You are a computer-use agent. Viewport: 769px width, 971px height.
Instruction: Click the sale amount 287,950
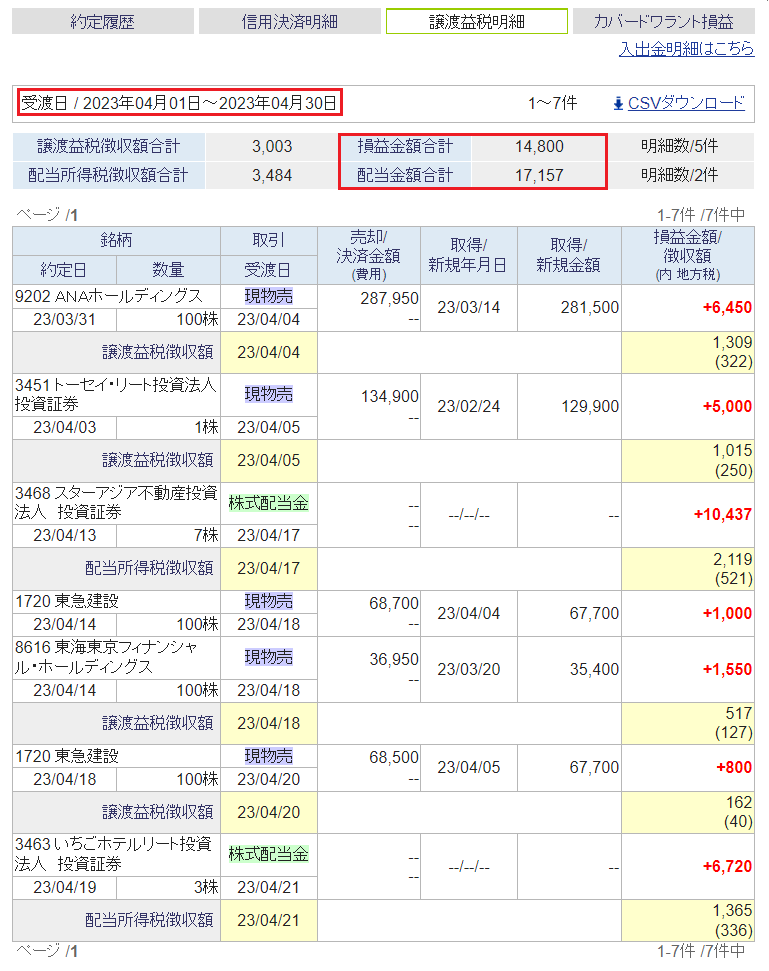click(x=389, y=298)
